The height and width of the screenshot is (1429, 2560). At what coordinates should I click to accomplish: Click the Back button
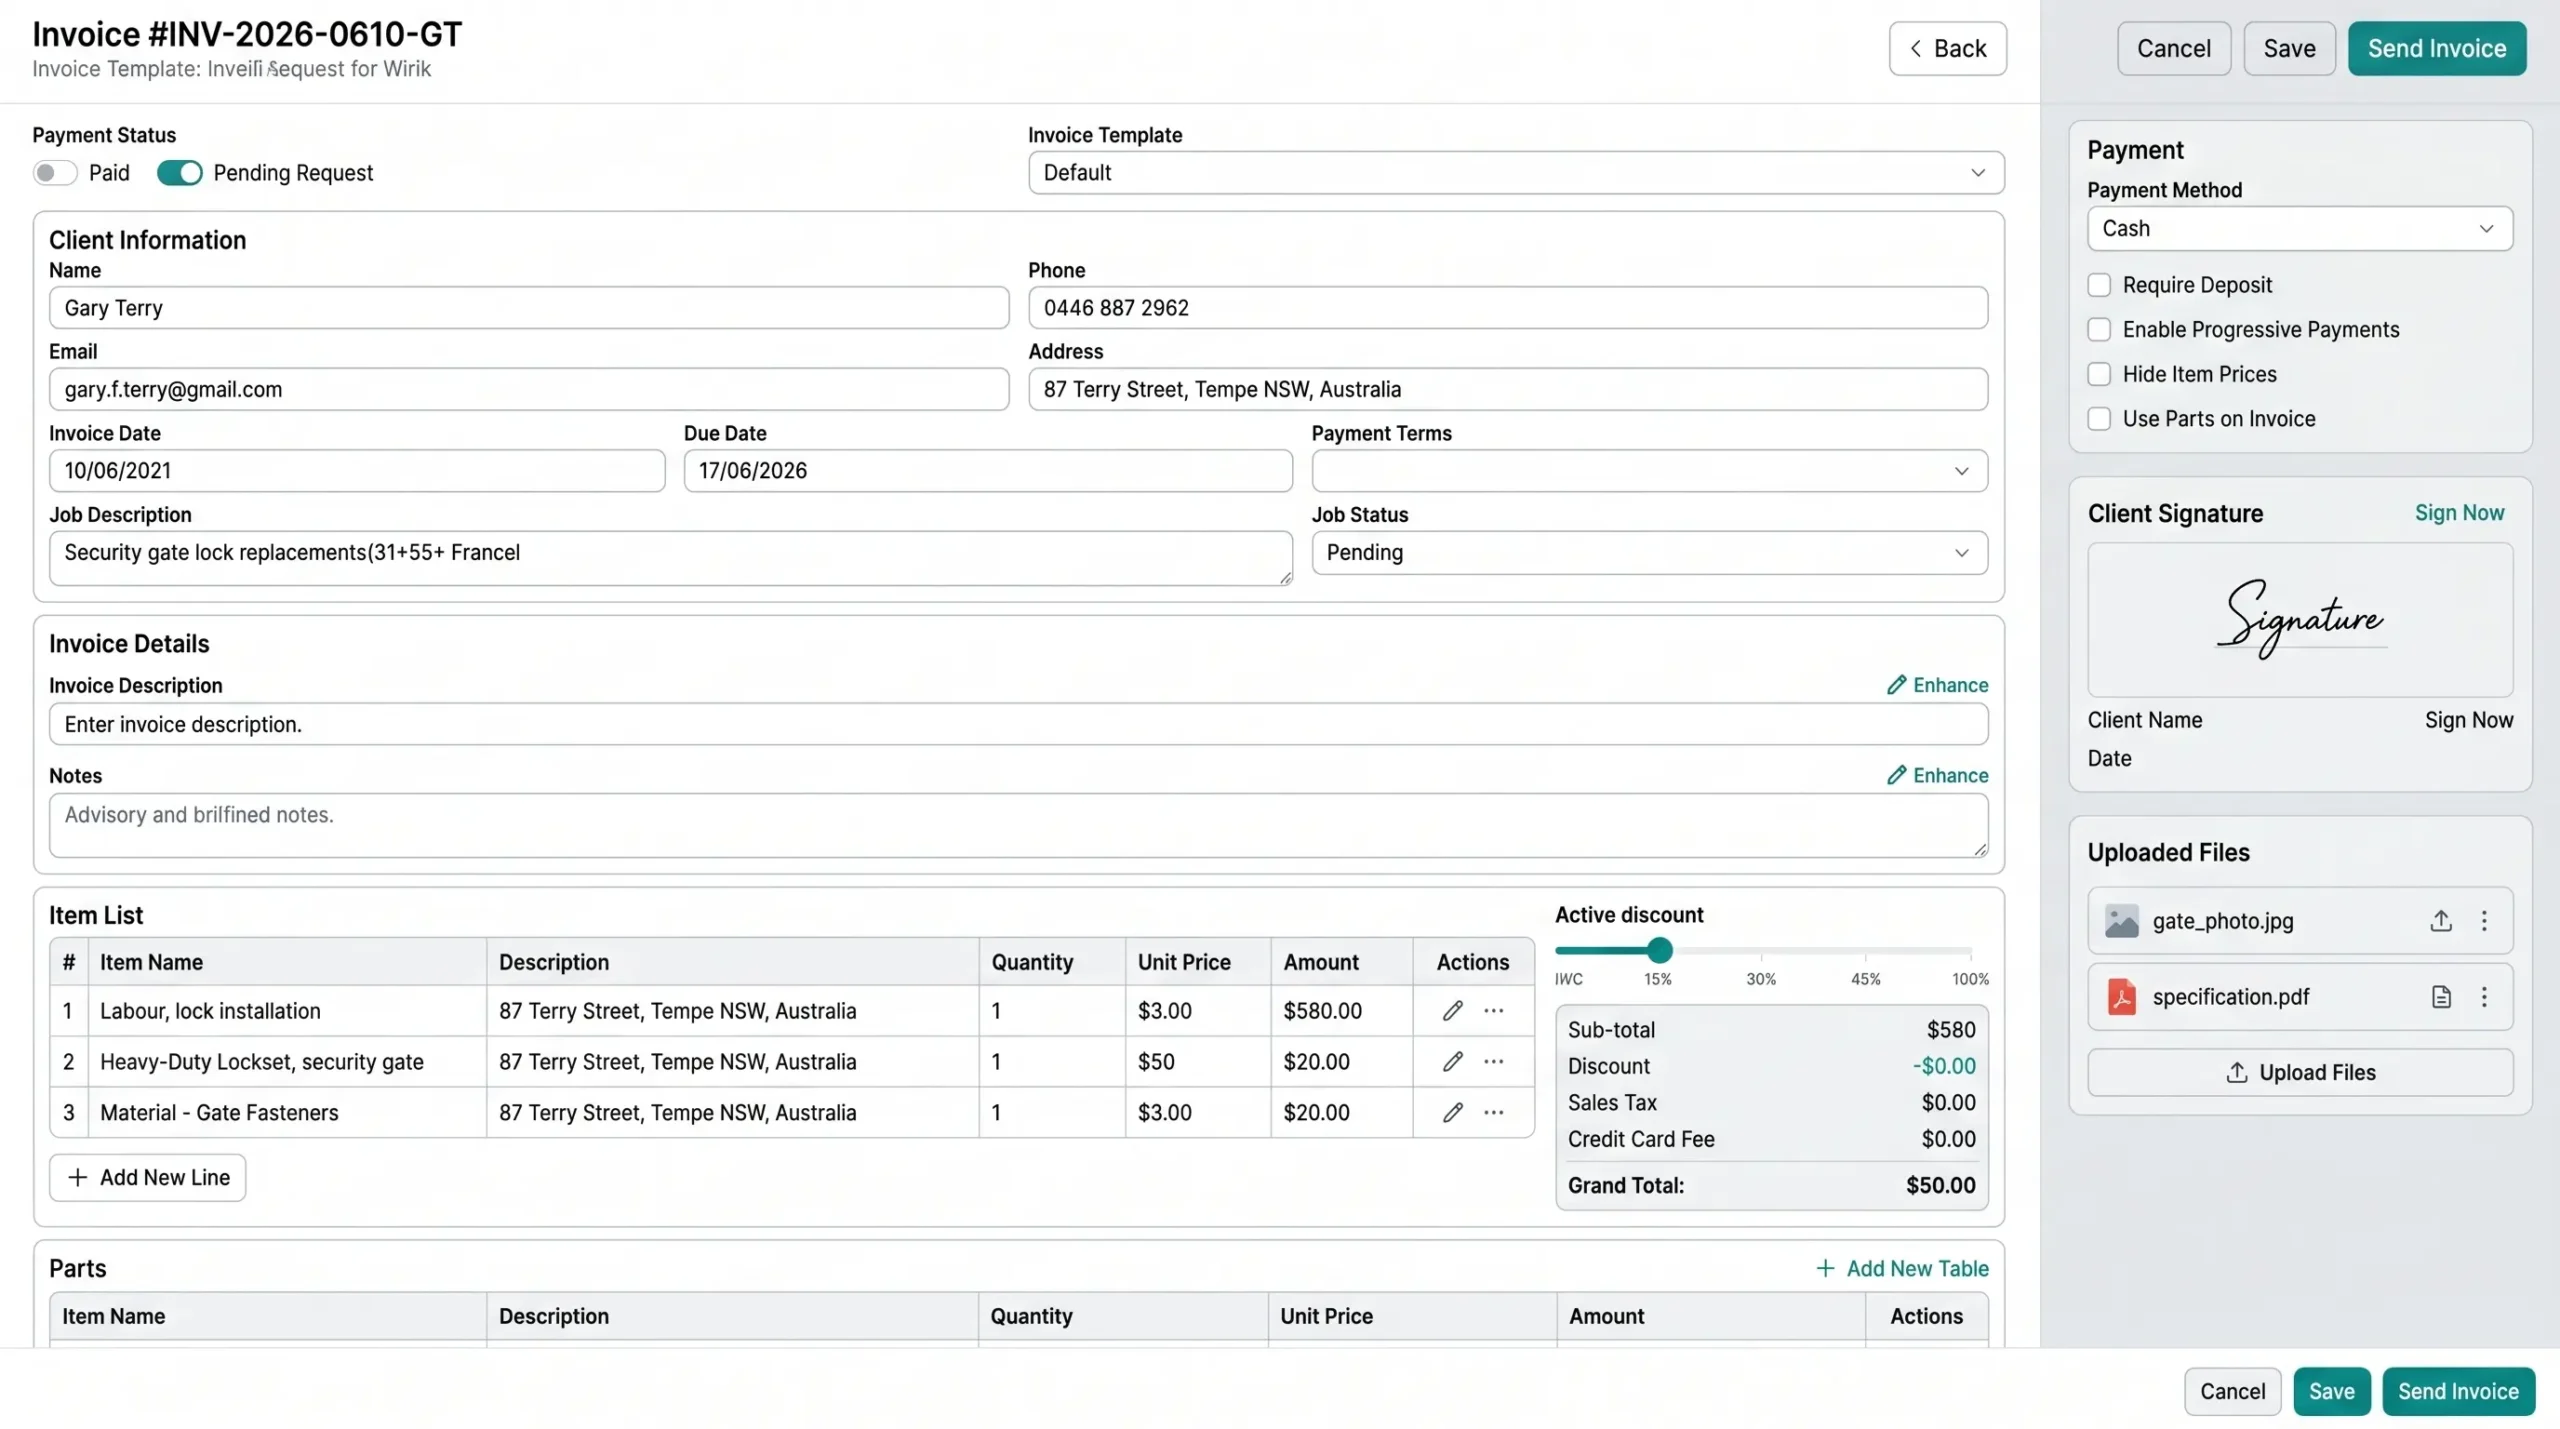1947,48
